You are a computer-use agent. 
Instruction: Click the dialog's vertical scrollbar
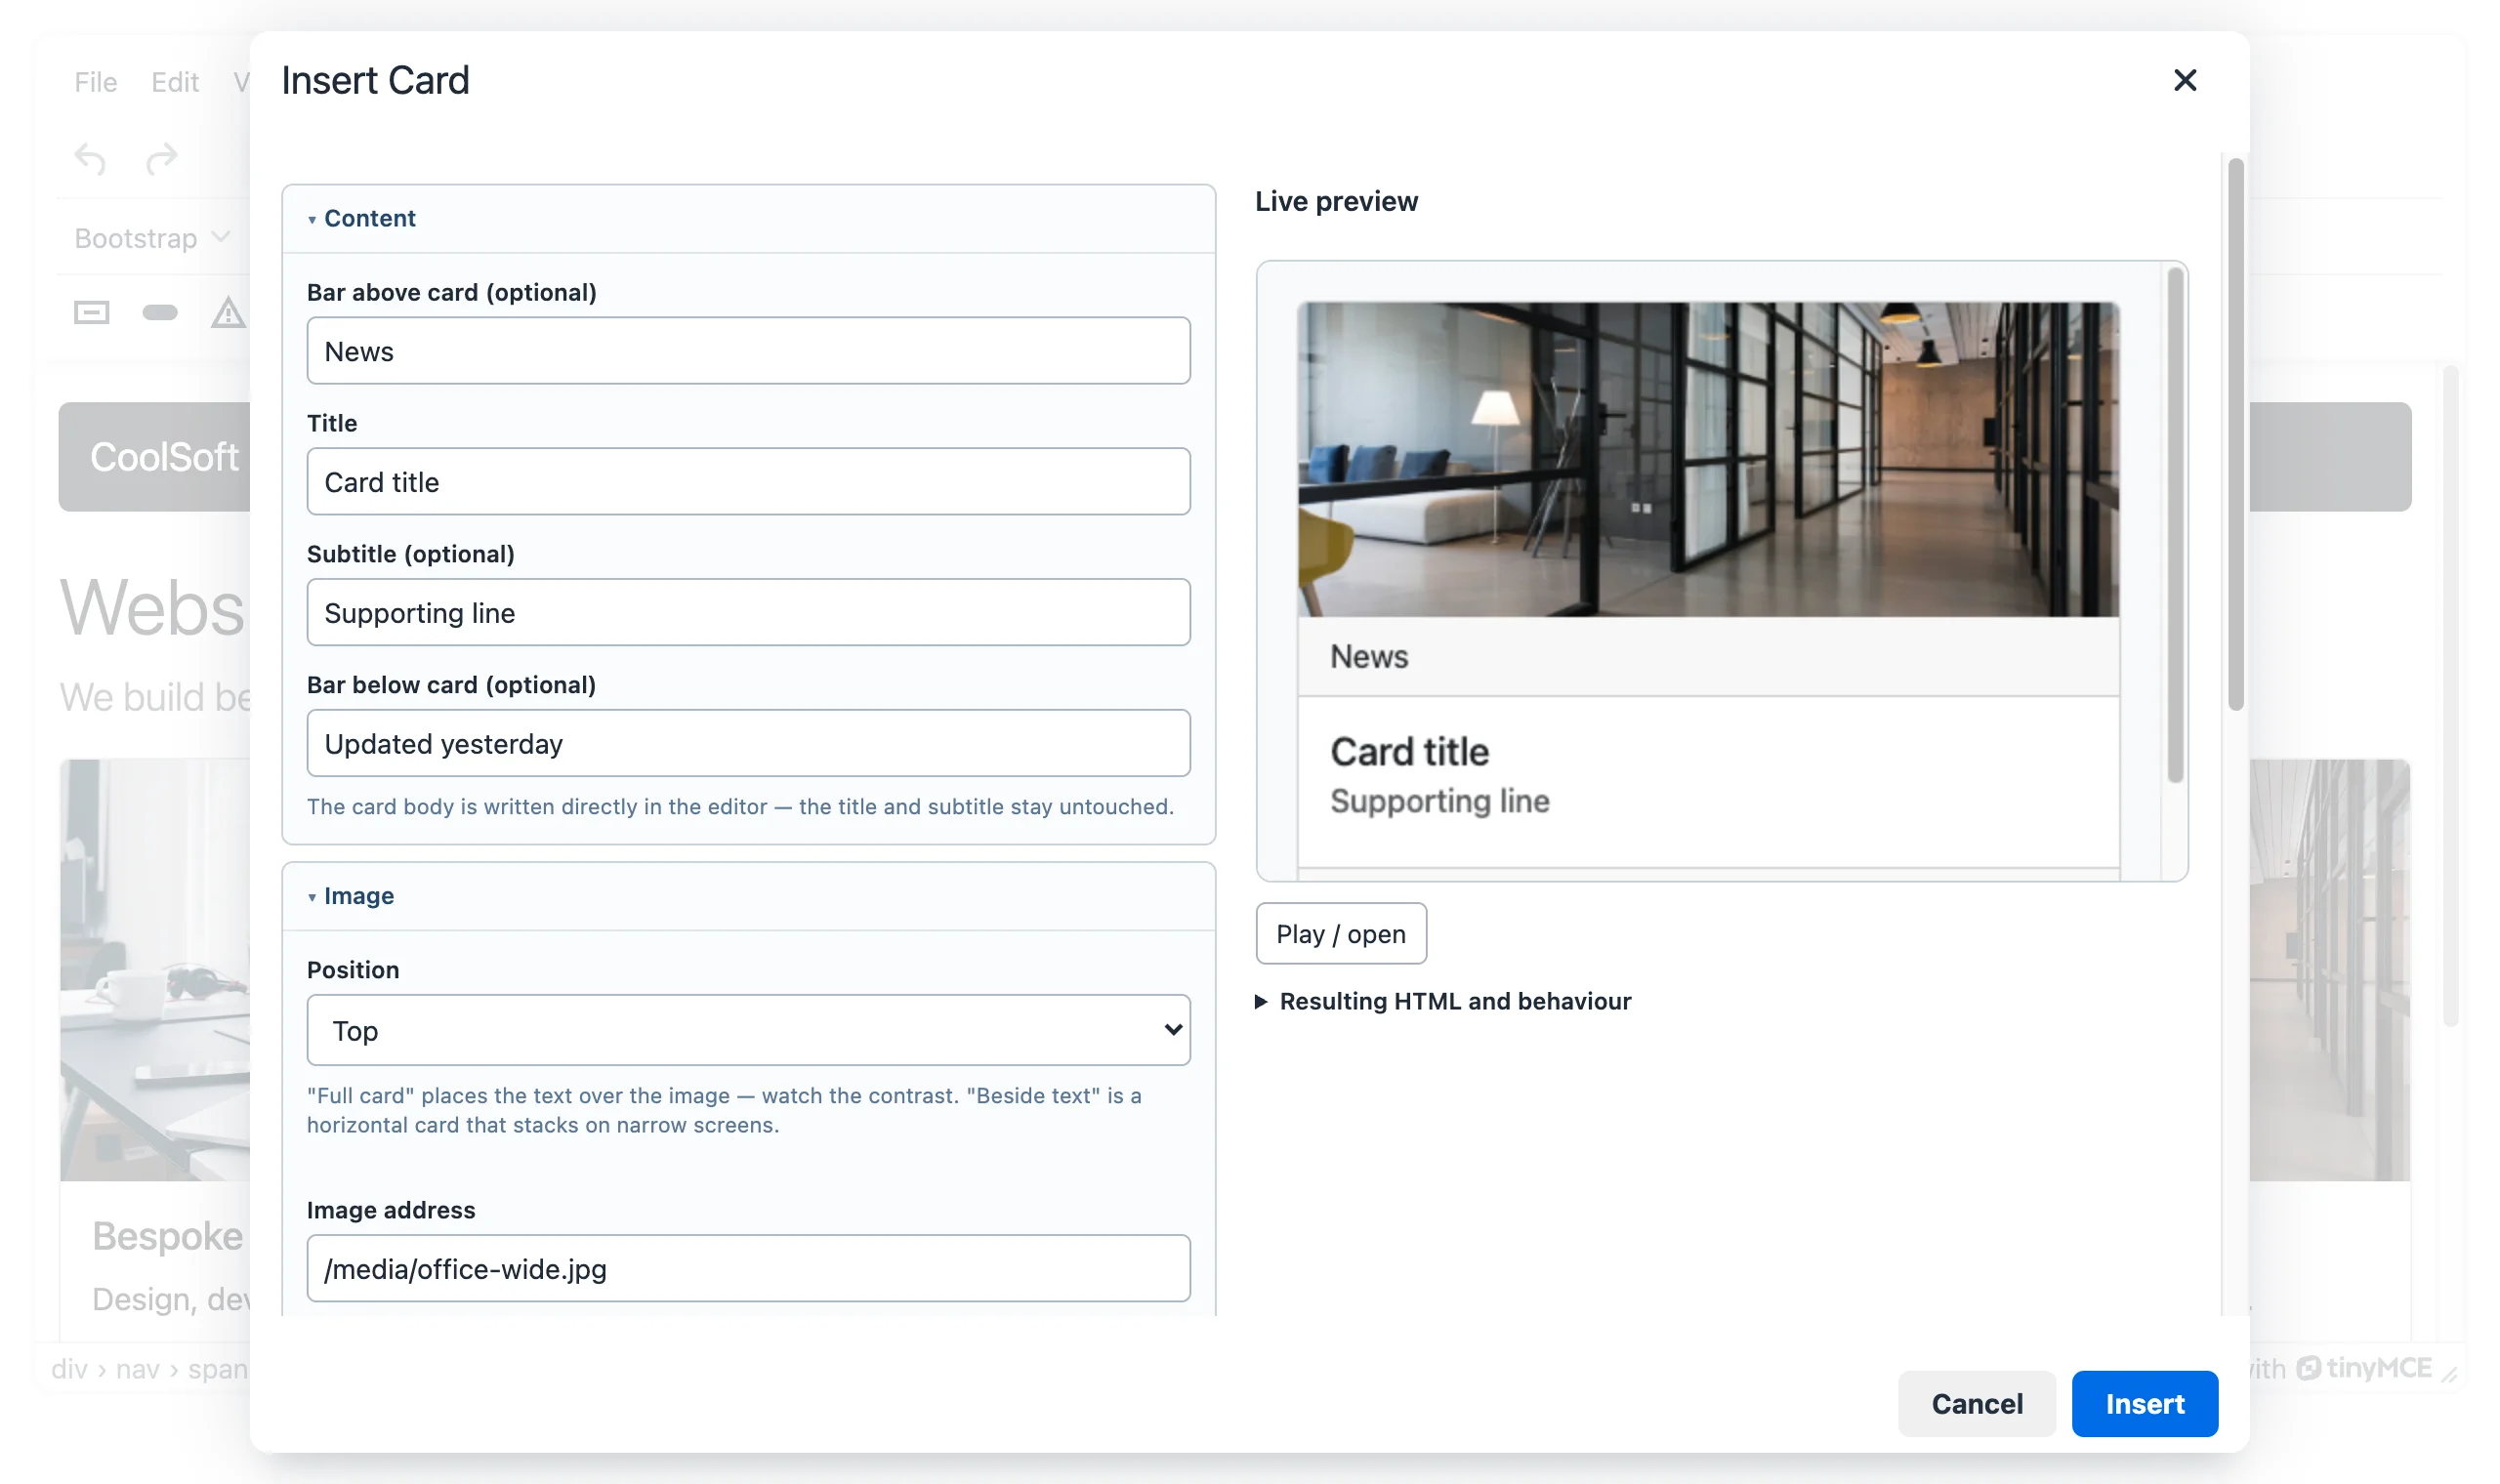(x=2236, y=434)
